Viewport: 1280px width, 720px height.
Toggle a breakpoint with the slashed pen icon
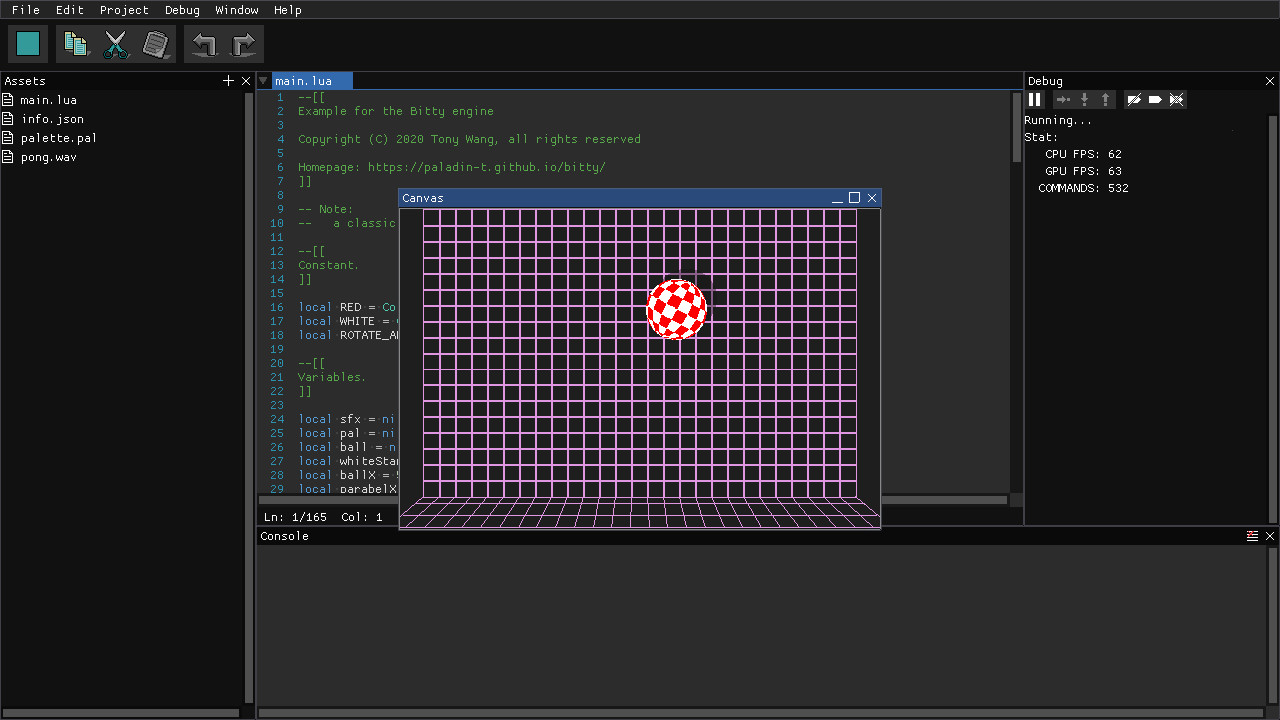click(1134, 99)
